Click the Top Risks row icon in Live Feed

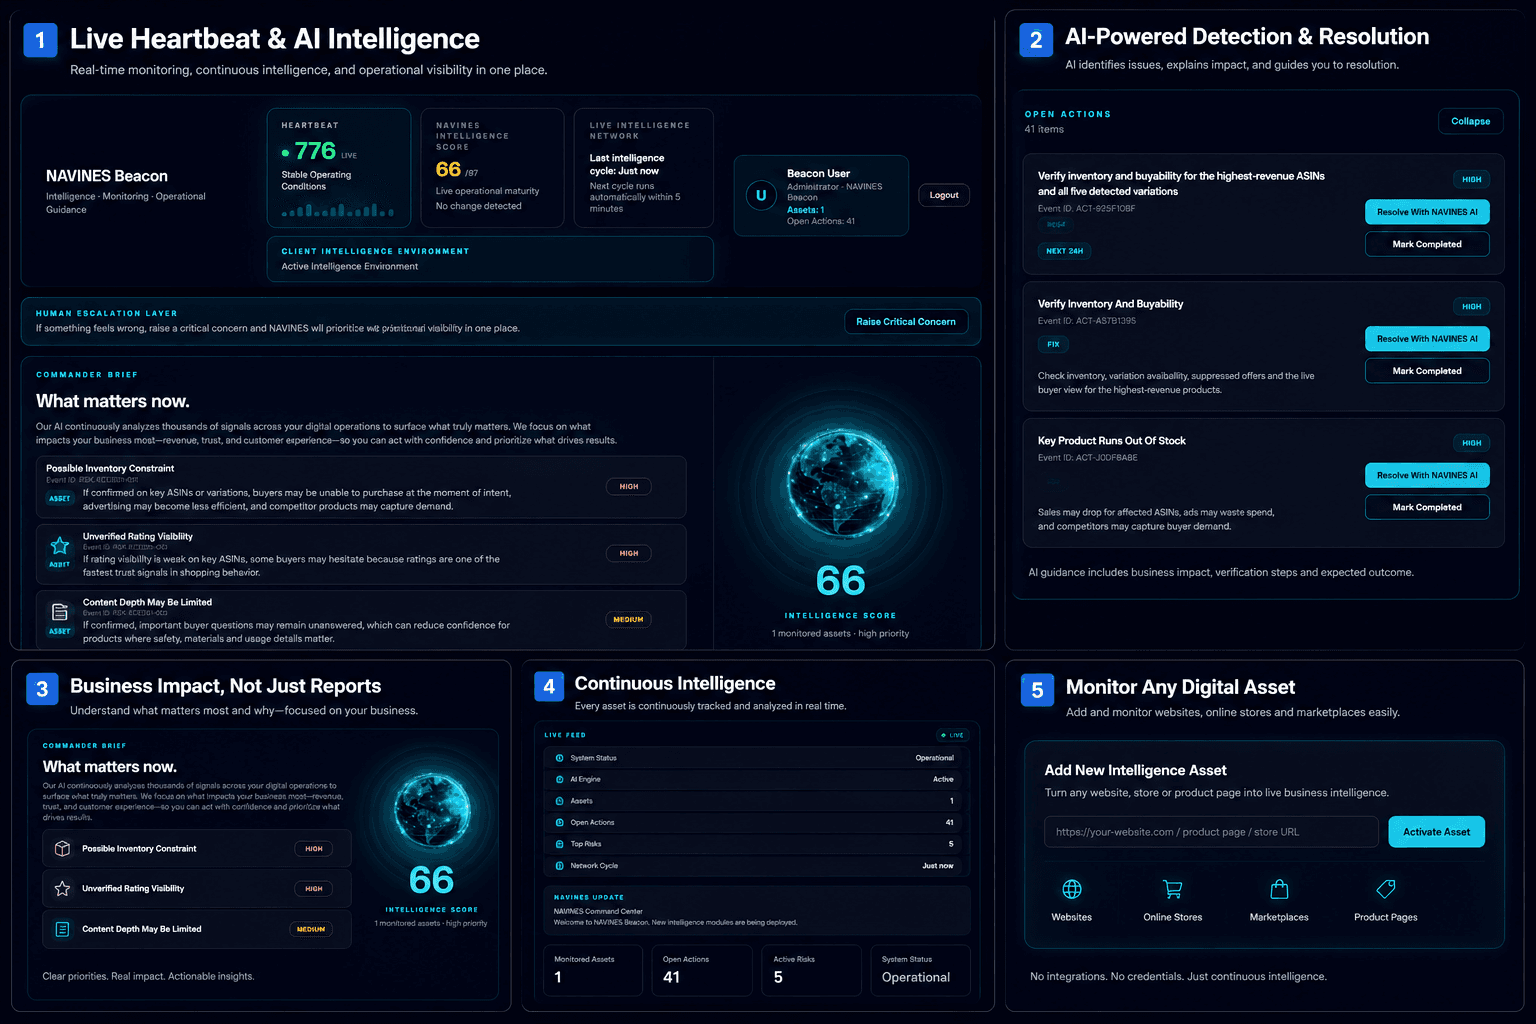pyautogui.click(x=559, y=844)
